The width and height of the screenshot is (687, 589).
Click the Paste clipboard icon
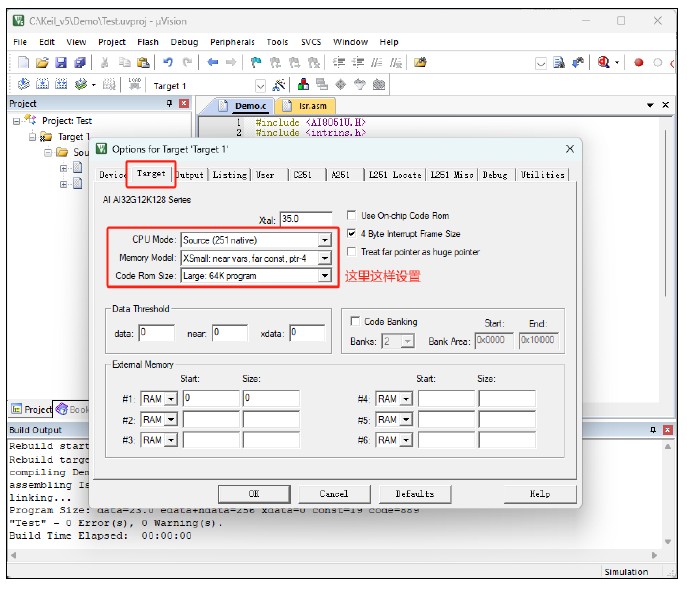coord(143,63)
